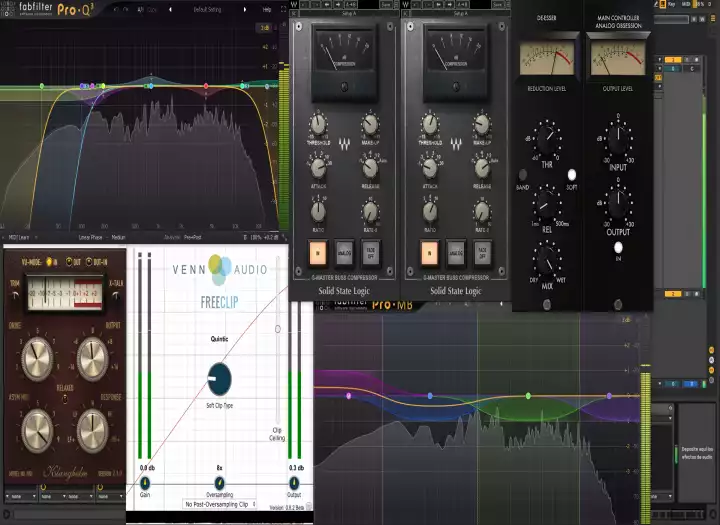Select the blue band node in Pro-MB
This screenshot has width=720, height=525.
coord(430,395)
